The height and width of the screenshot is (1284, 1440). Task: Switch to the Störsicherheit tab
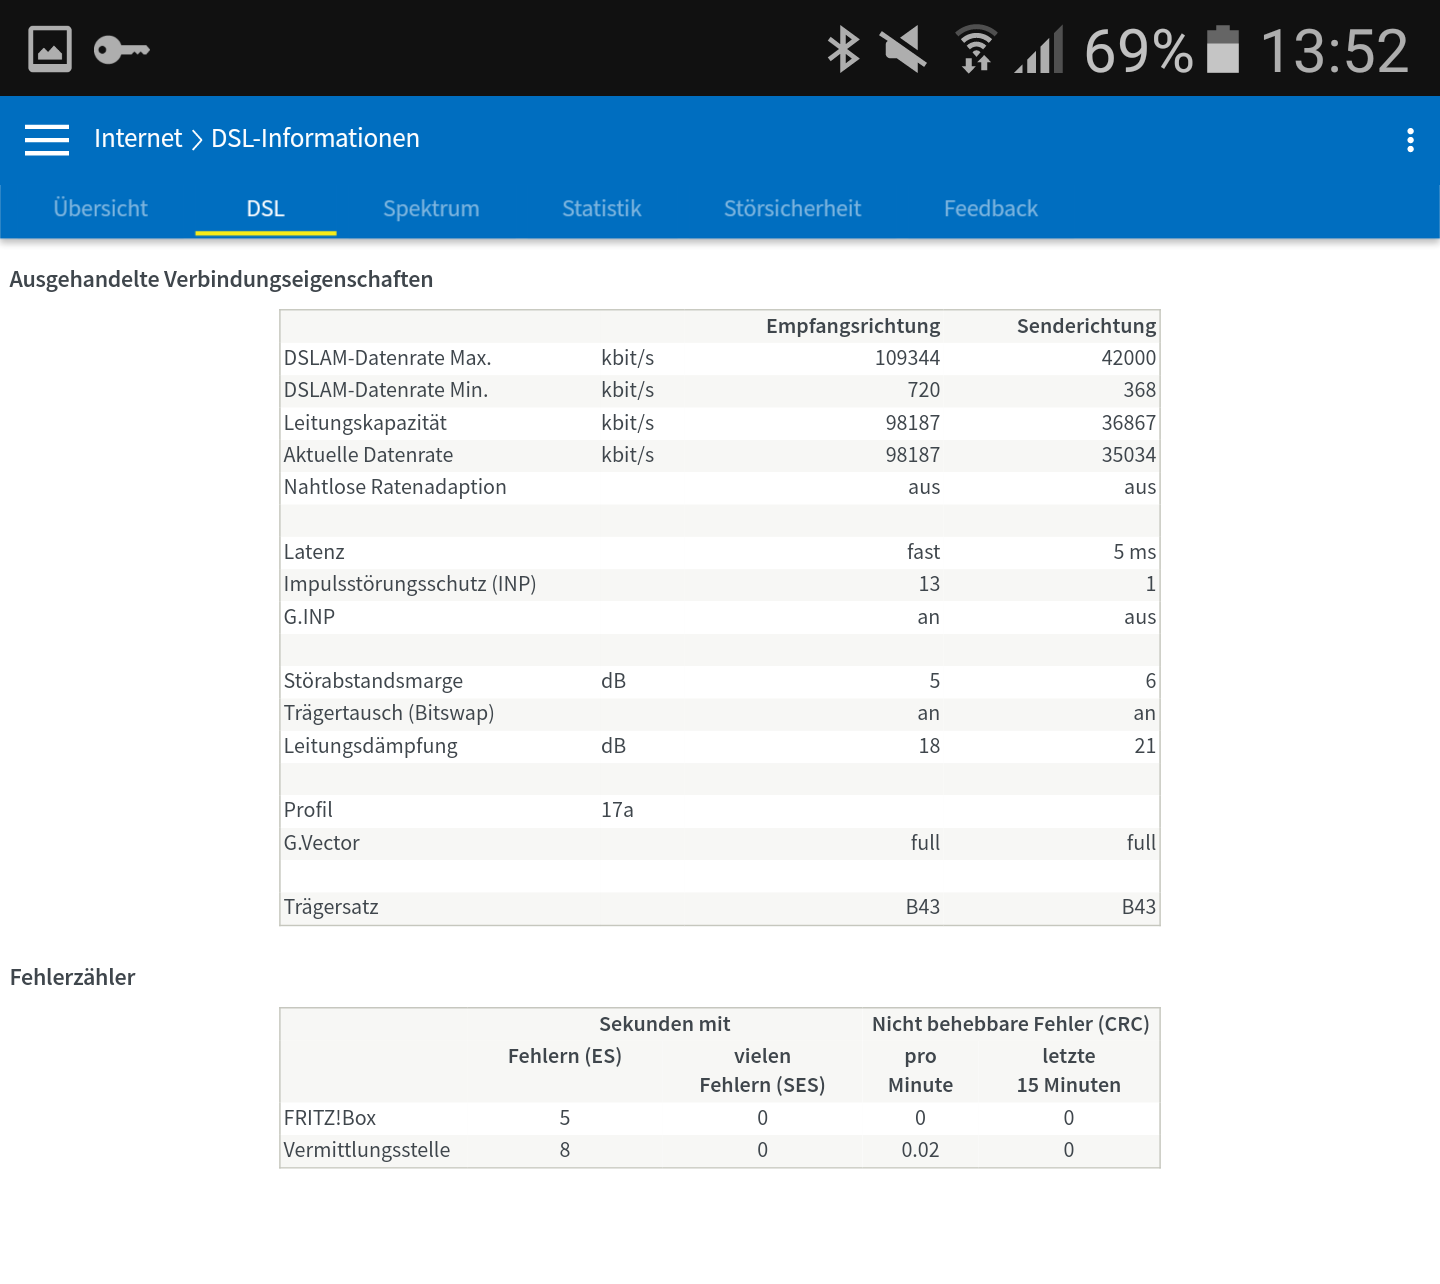792,208
